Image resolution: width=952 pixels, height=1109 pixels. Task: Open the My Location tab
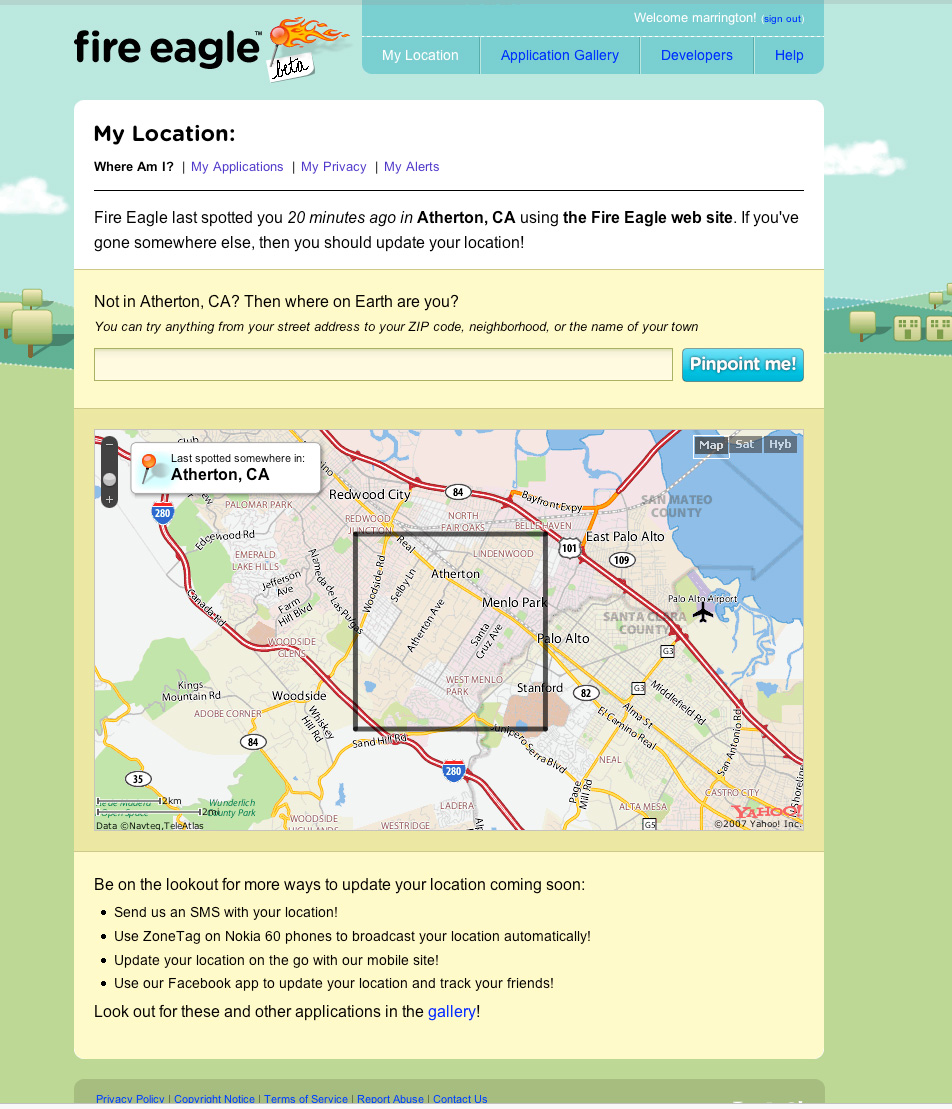point(420,55)
